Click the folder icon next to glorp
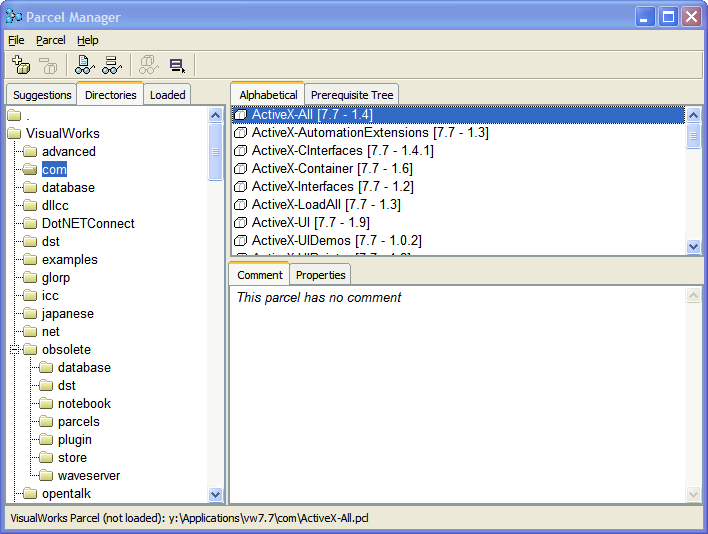Image resolution: width=708 pixels, height=534 pixels. (x=30, y=278)
